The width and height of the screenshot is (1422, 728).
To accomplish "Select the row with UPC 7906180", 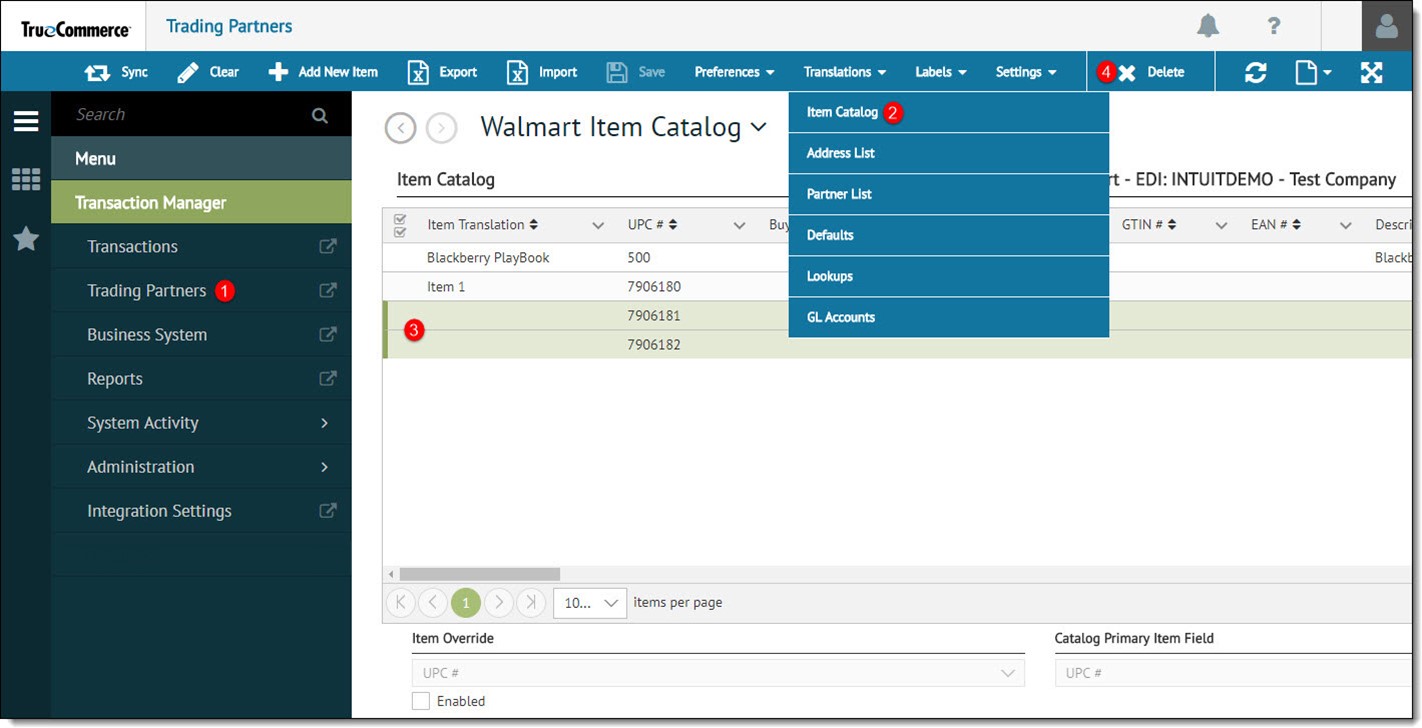I will click(x=897, y=286).
